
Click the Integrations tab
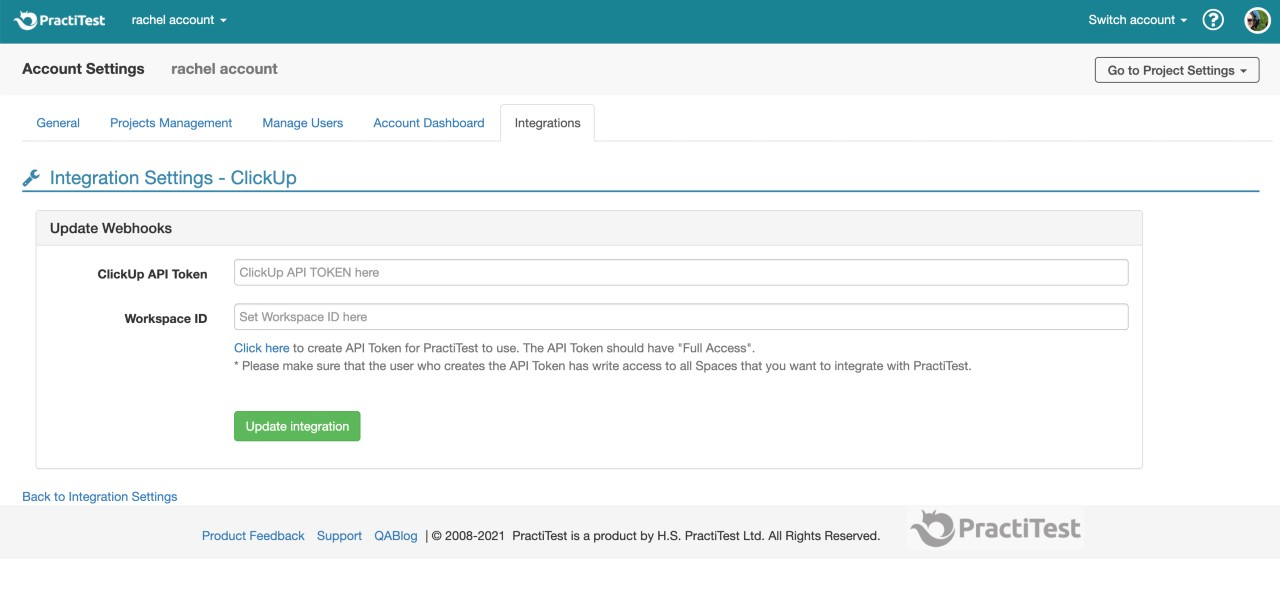(547, 123)
